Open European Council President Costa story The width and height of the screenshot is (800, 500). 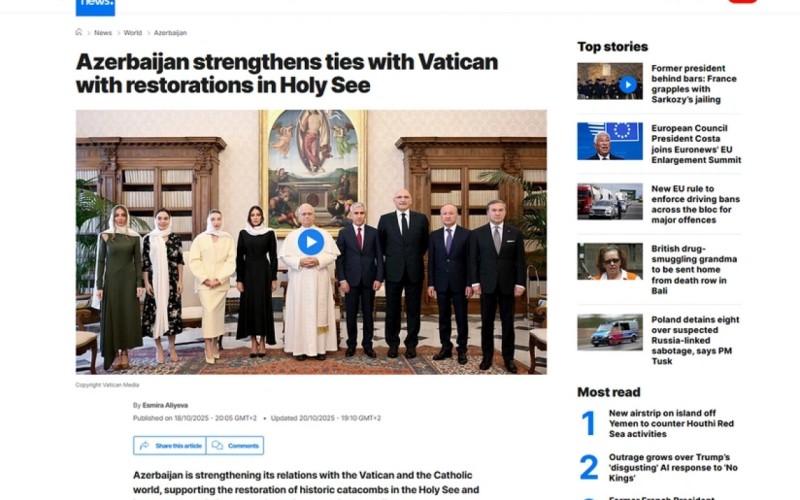696,144
